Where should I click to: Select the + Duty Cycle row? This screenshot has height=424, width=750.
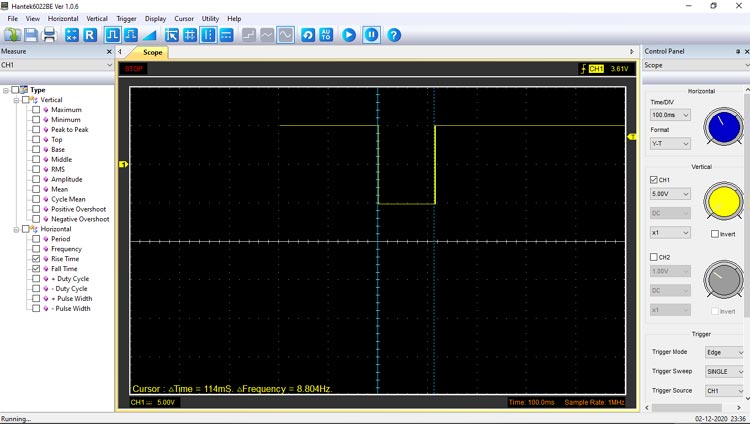click(x=70, y=279)
